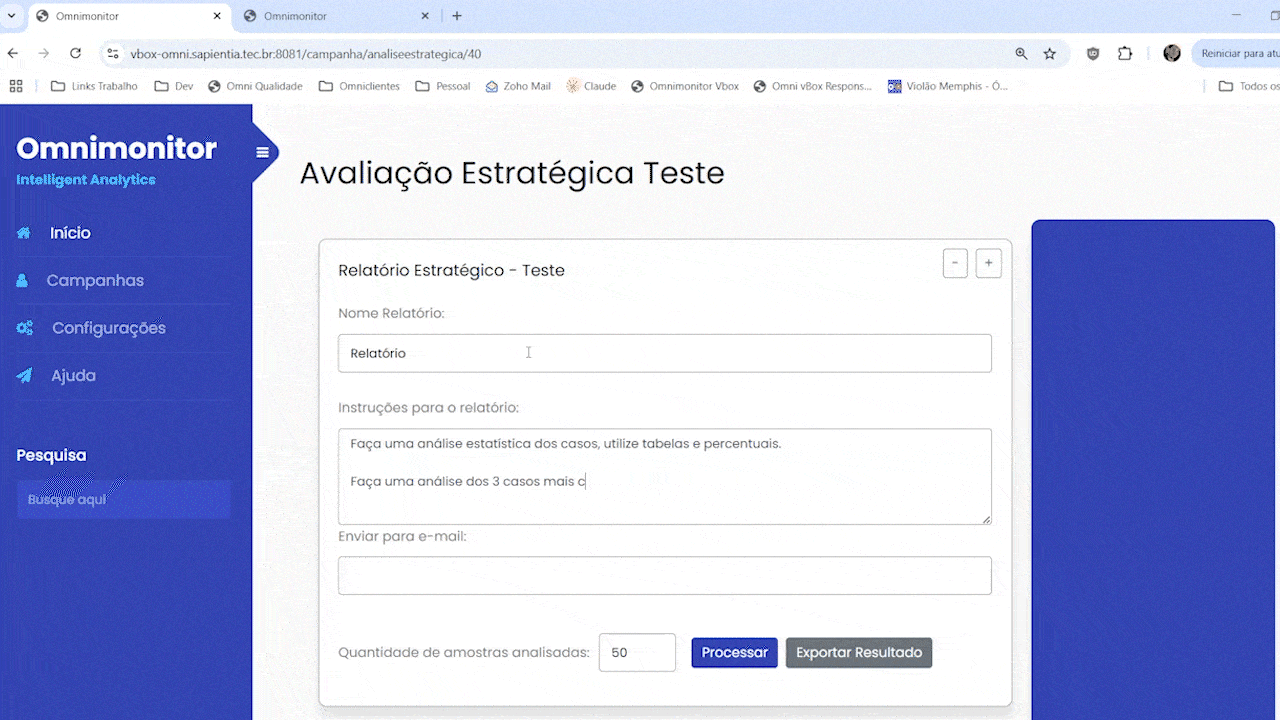Click the Instruções para o relatório label

[x=428, y=408]
